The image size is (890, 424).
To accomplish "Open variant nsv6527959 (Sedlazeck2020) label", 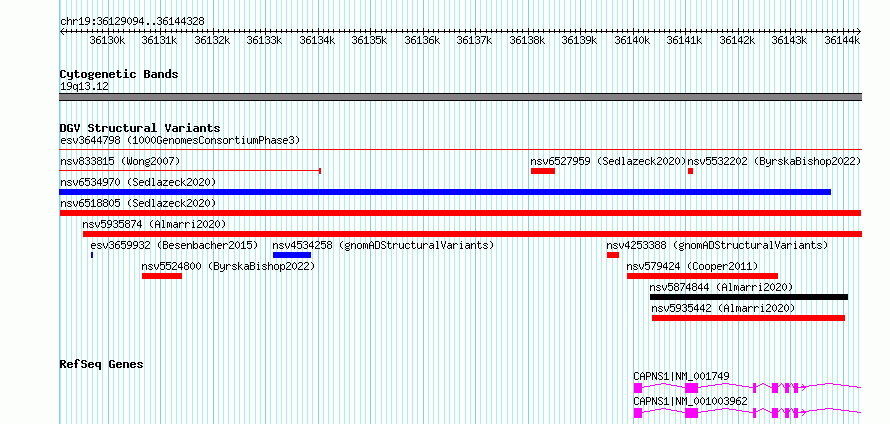I will [608, 162].
